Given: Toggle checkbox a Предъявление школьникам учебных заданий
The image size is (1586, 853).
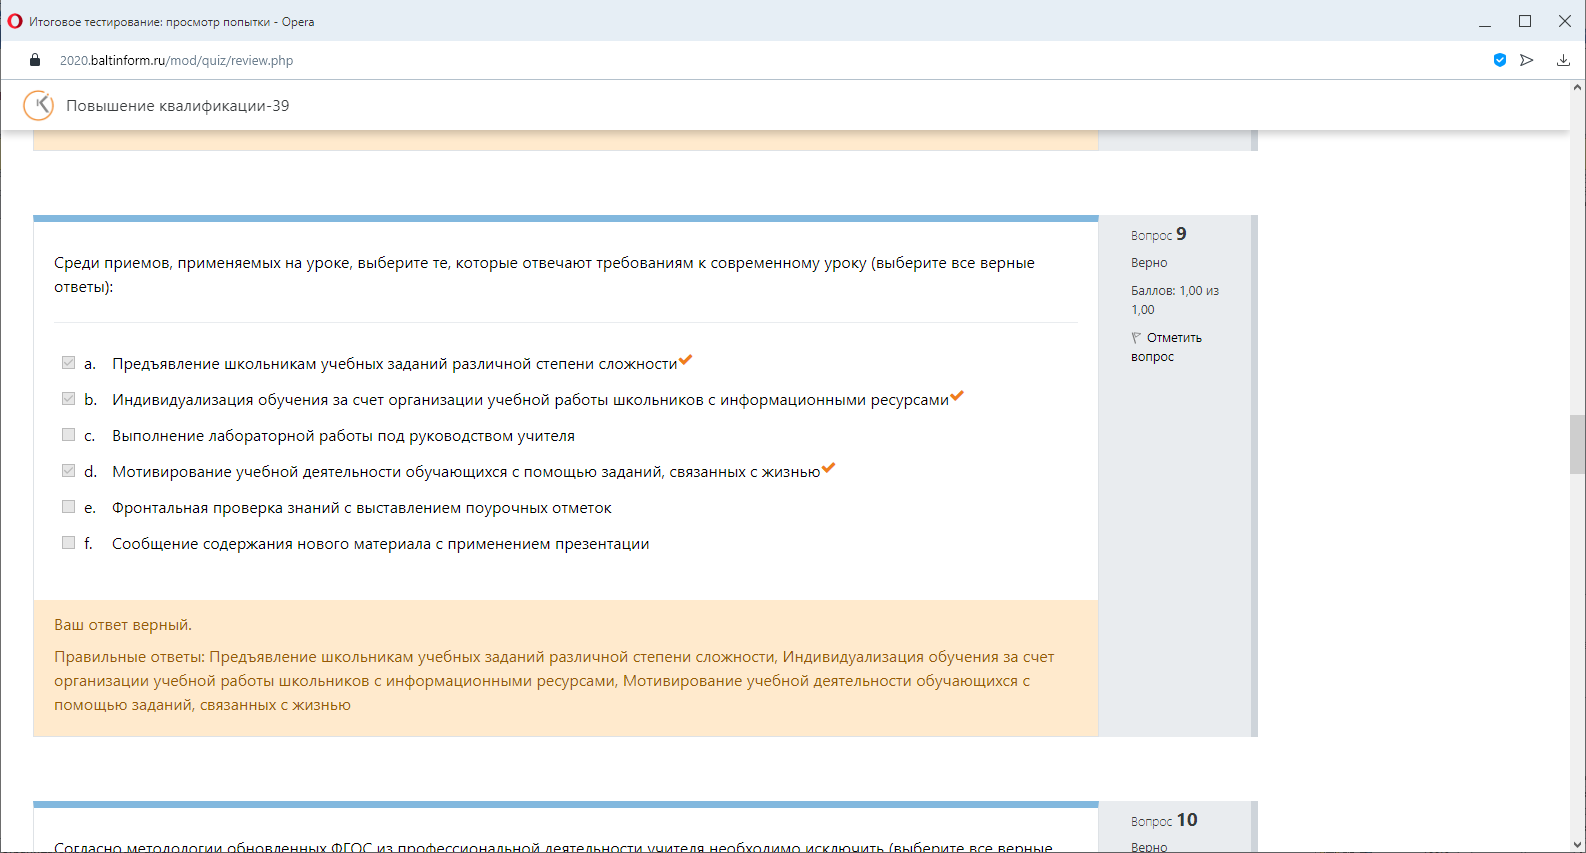Looking at the screenshot, I should point(68,363).
